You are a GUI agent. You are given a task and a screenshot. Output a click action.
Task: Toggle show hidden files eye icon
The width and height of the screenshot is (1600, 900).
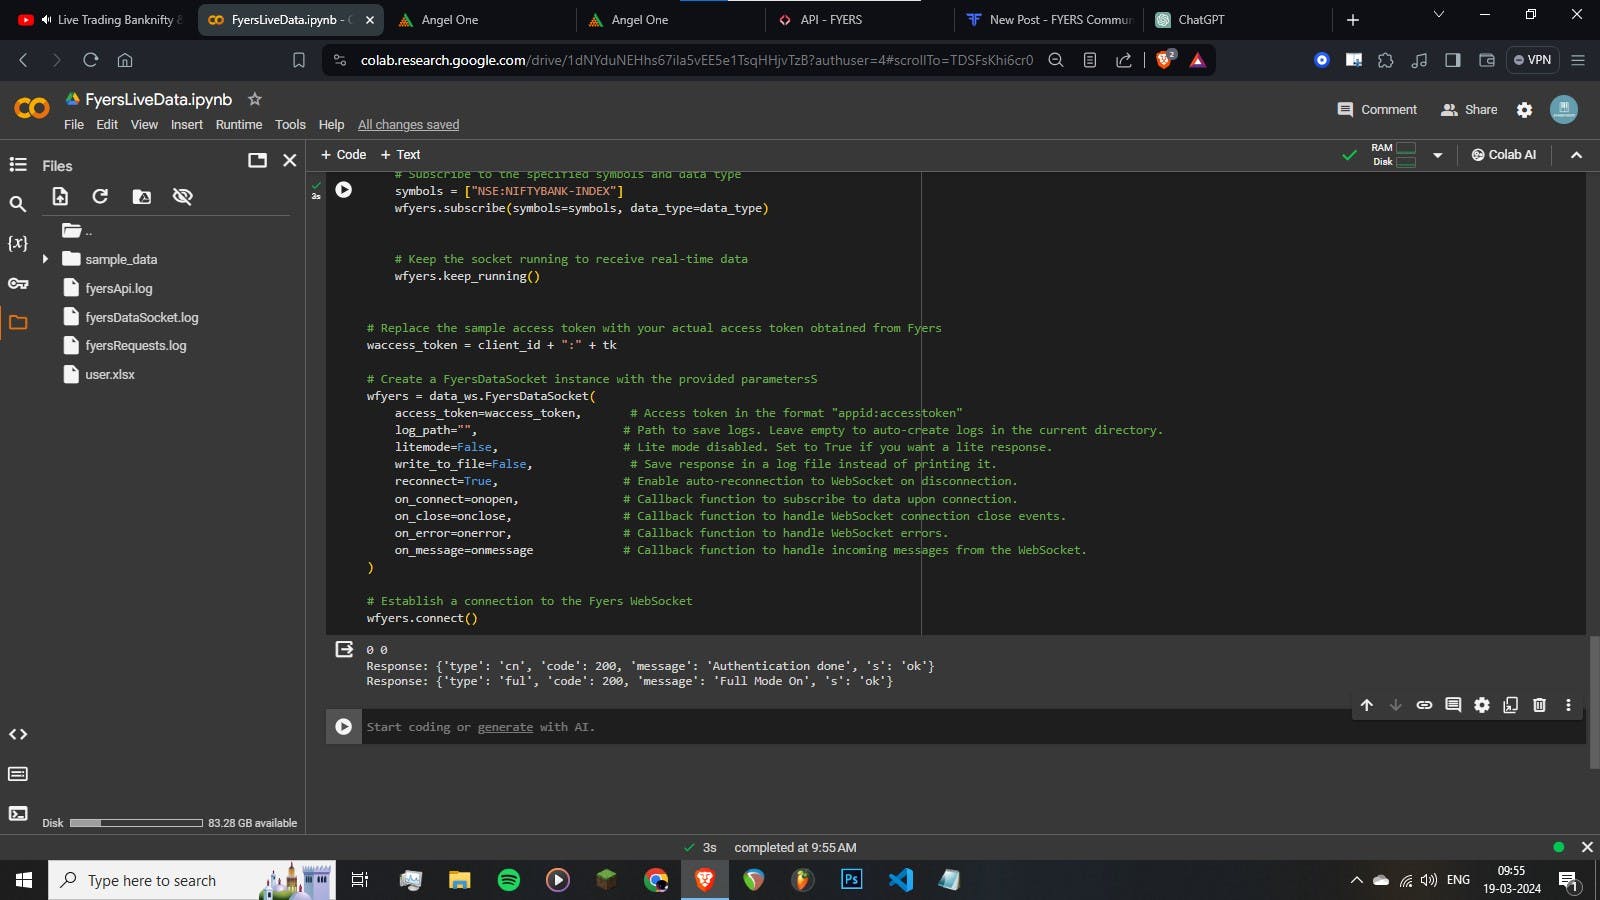tap(182, 197)
